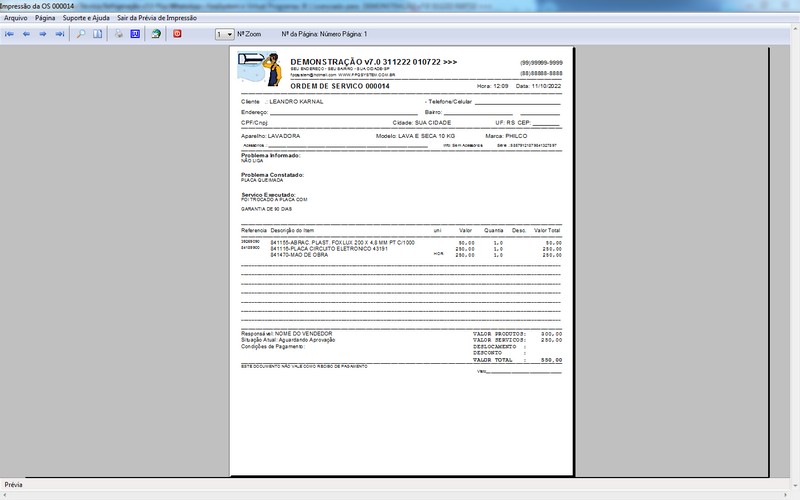800x500 pixels.
Task: Click the 'Valor Total' column header
Action: 547,231
